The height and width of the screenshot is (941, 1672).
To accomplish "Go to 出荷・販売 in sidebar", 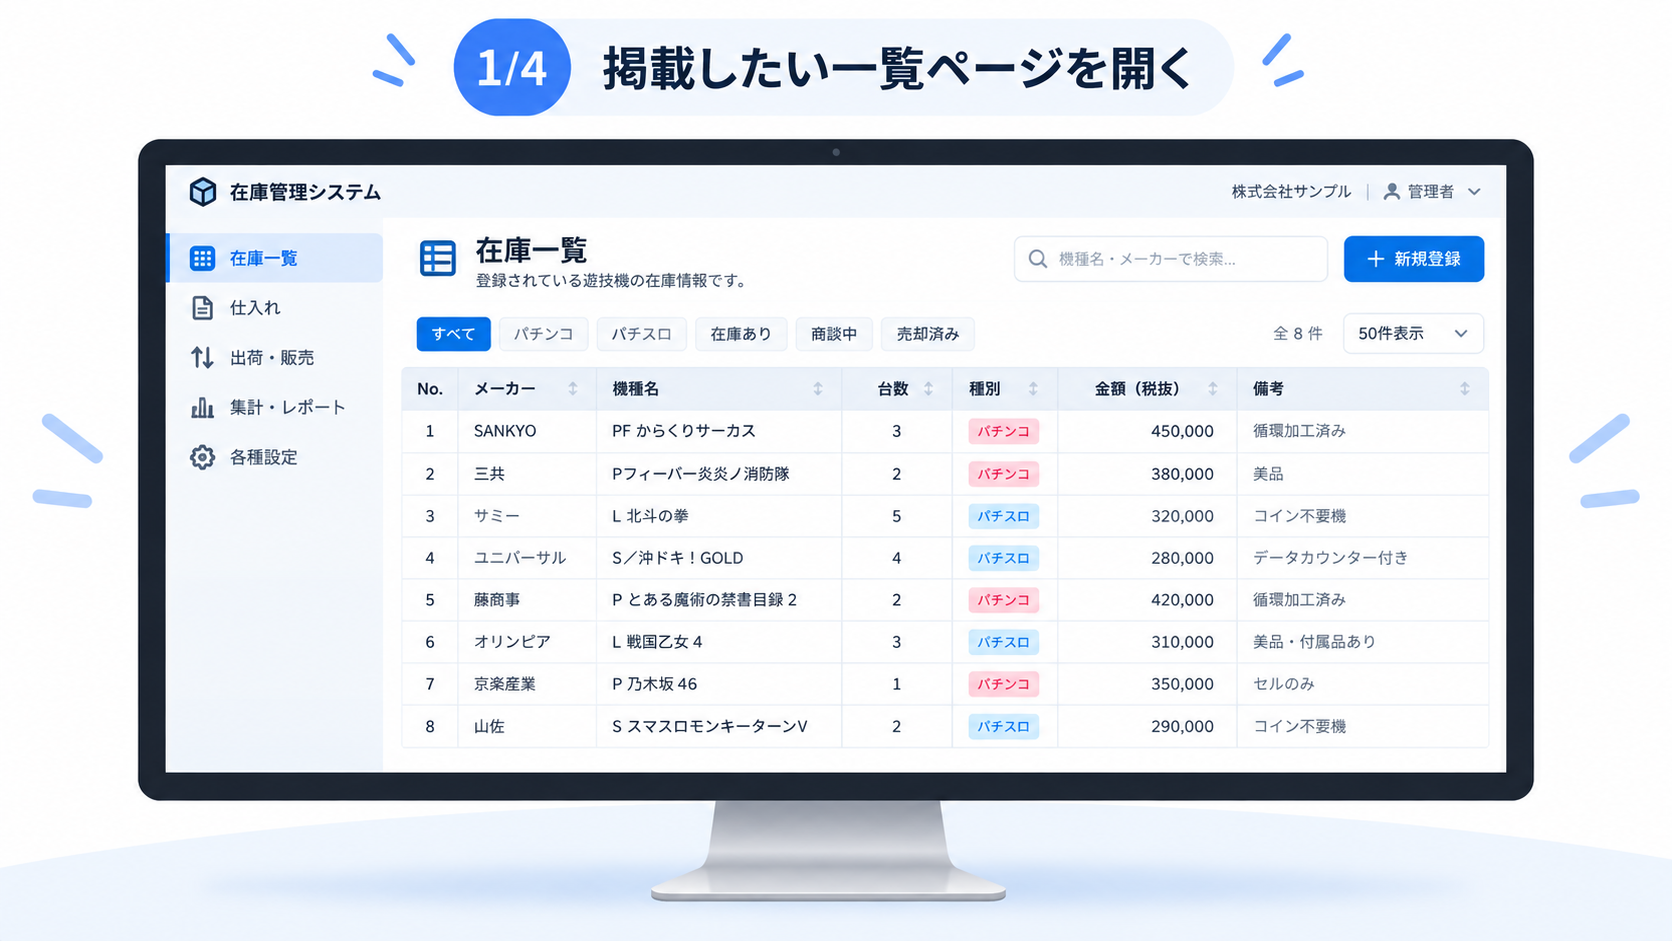I will coord(275,357).
